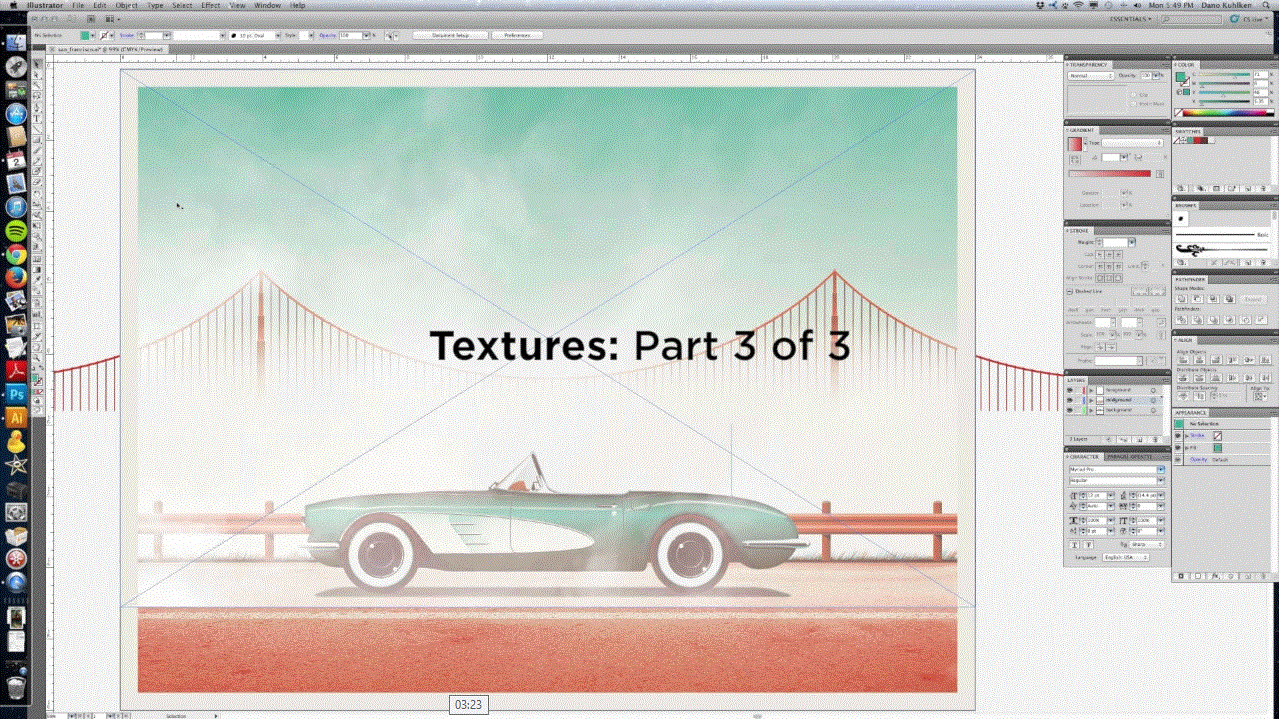Open the Window menu
The width and height of the screenshot is (1279, 719).
(x=267, y=5)
